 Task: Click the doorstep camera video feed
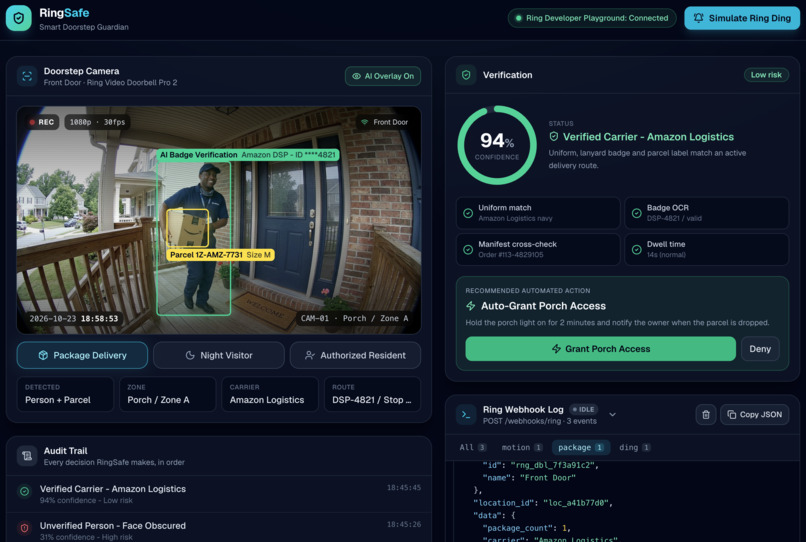pos(219,220)
